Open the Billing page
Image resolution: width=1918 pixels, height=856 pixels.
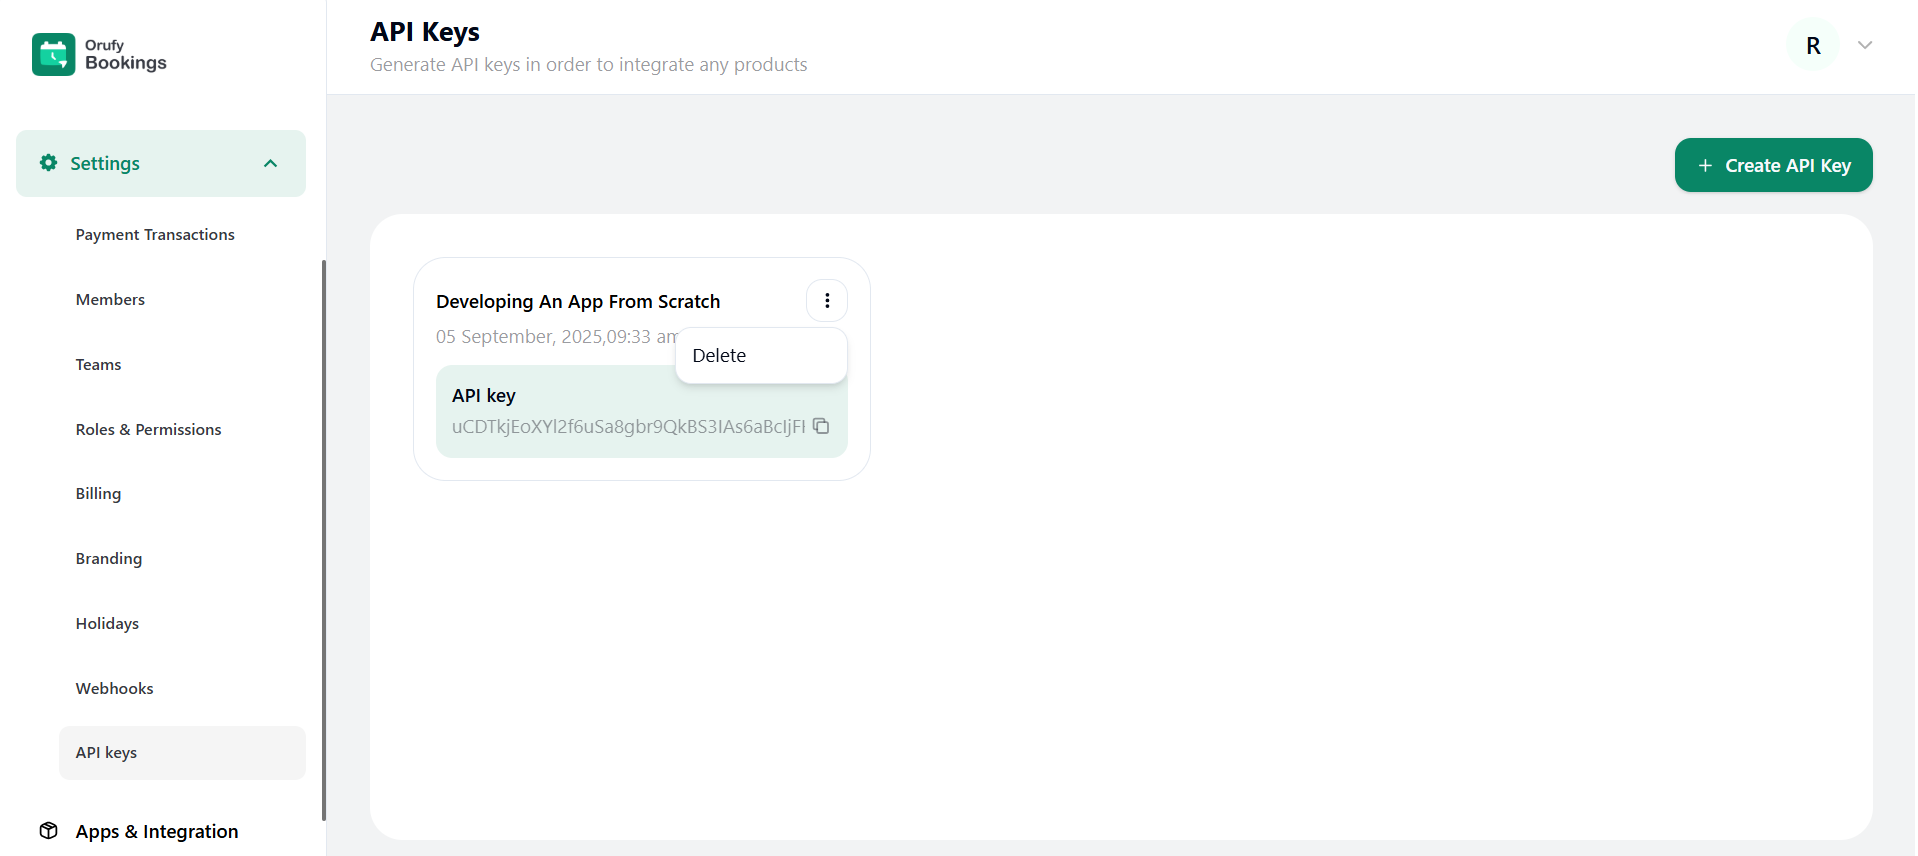98,494
